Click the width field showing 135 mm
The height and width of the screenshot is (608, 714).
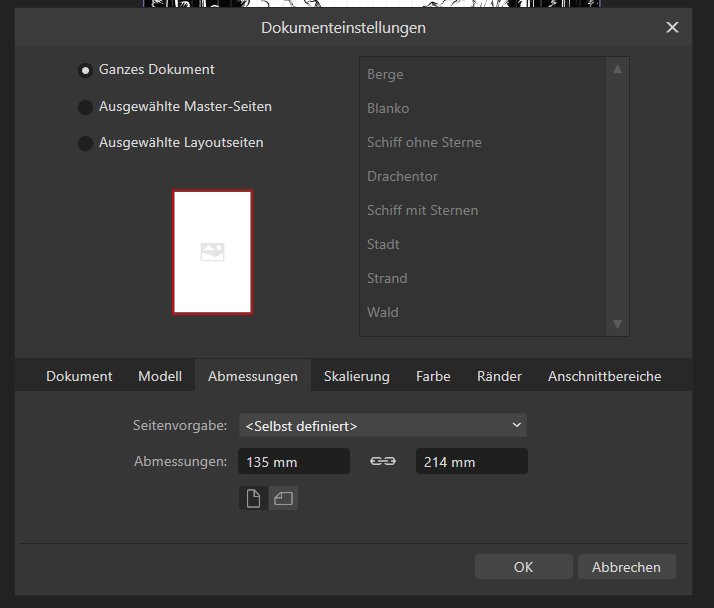294,461
